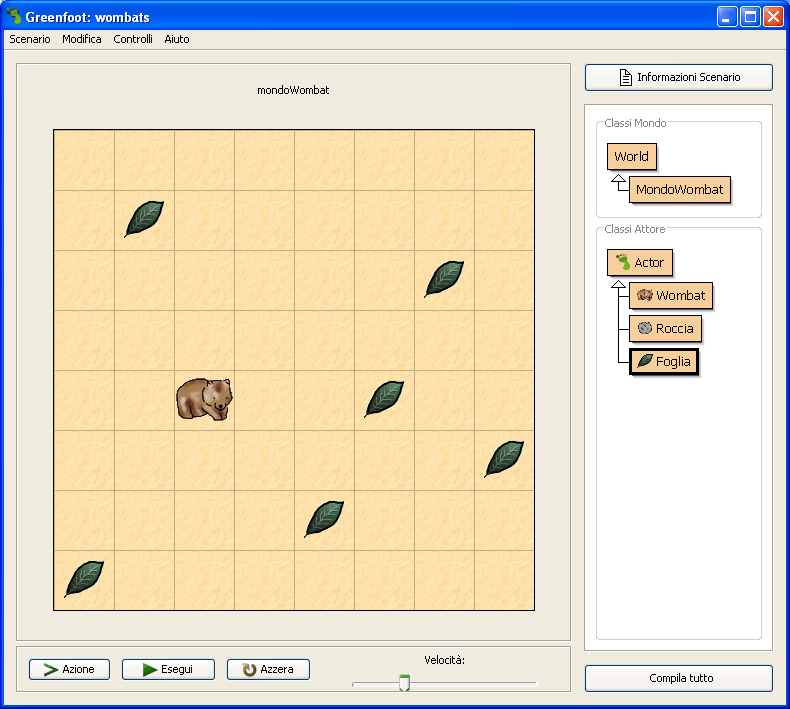Select the Wombat class
790x709 pixels.
point(671,295)
